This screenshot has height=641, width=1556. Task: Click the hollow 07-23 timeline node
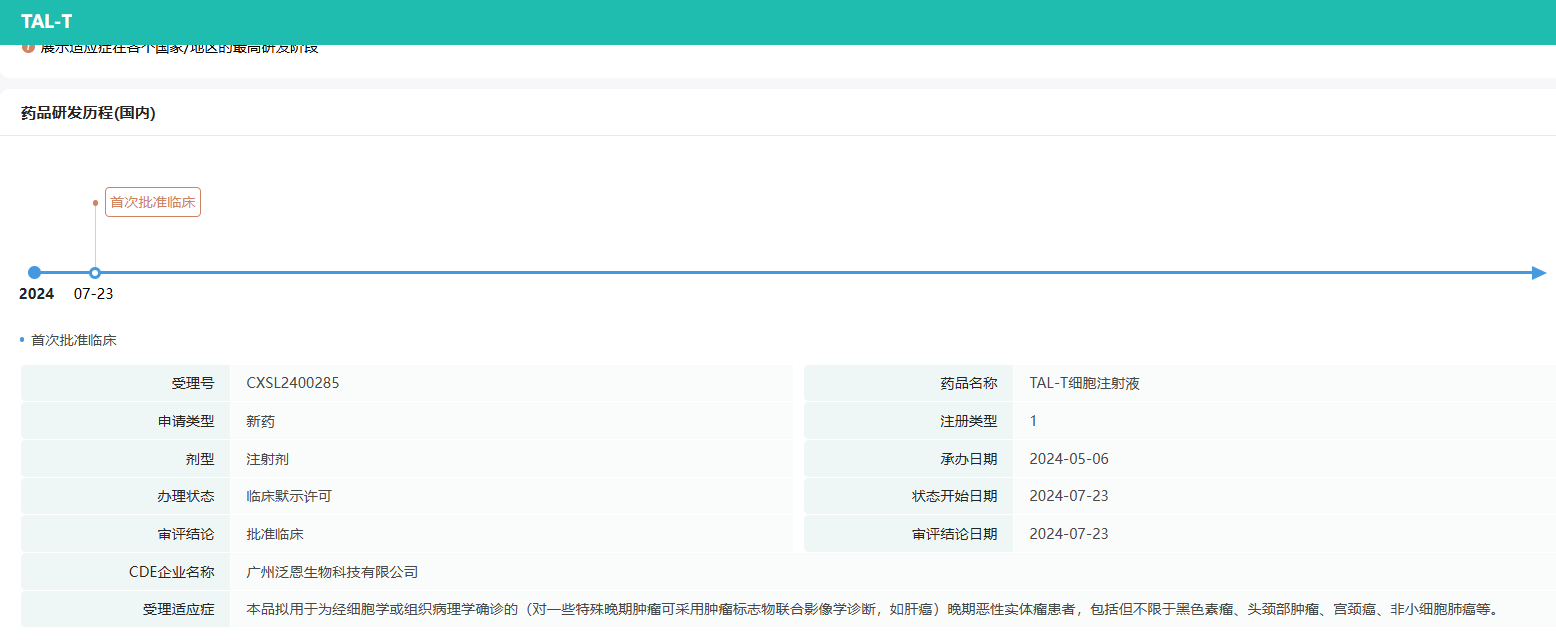(95, 273)
